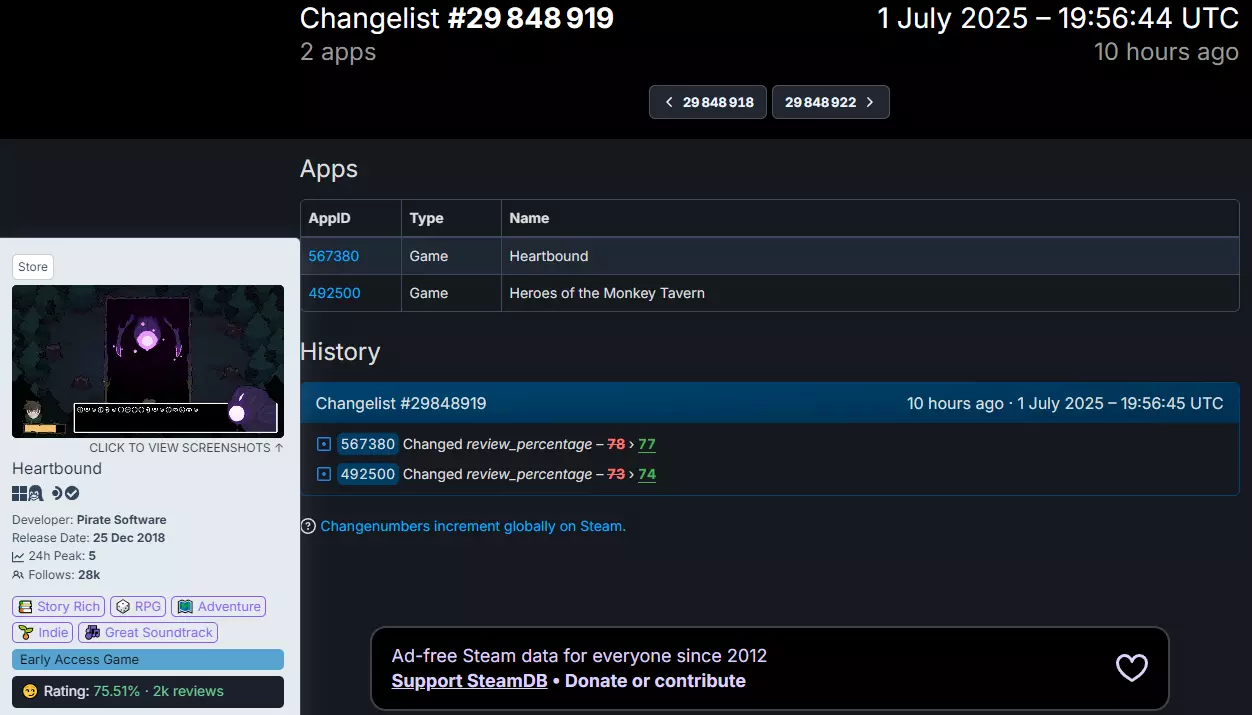The width and height of the screenshot is (1252, 715).
Task: Click the 24h Peak chart icon
Action: pyautogui.click(x=18, y=556)
